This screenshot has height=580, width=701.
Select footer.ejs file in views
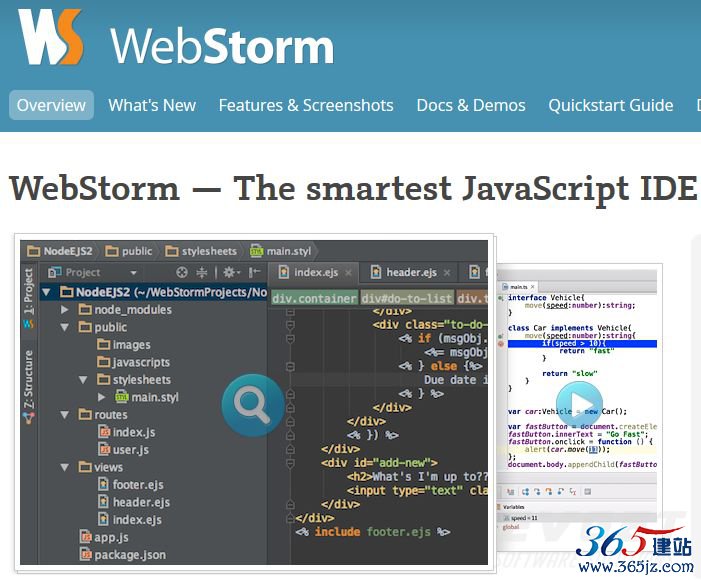(131, 485)
